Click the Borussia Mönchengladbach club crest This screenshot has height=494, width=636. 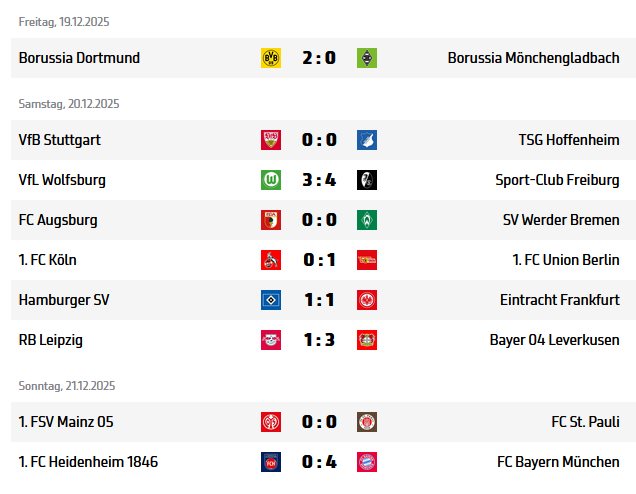[367, 58]
